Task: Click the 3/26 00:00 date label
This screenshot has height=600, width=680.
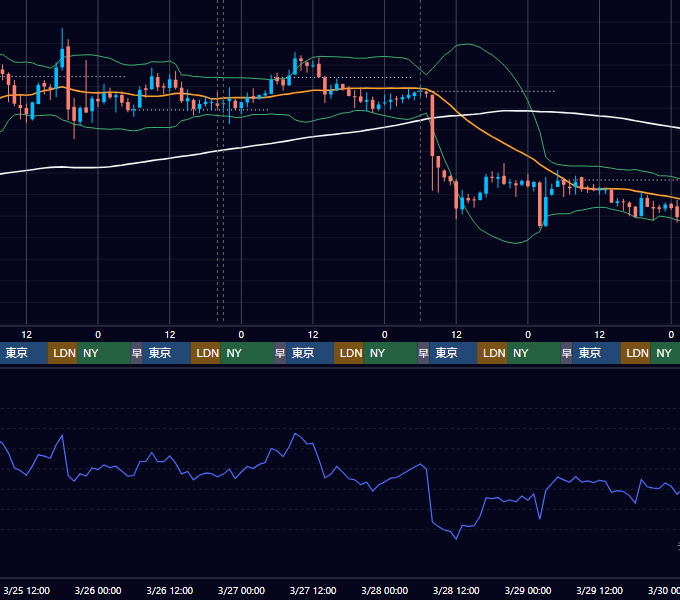Action: [98, 590]
